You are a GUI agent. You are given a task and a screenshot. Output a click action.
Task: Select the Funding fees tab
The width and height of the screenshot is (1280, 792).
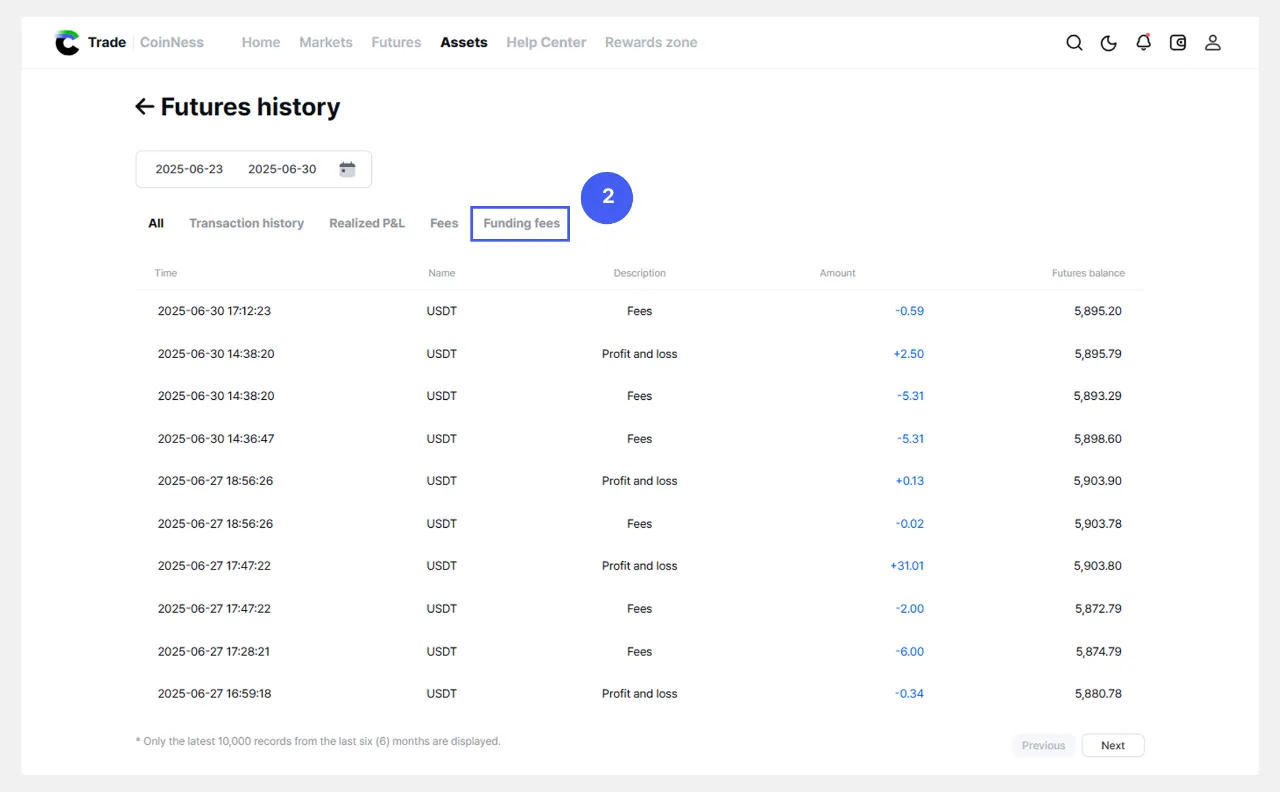[521, 223]
